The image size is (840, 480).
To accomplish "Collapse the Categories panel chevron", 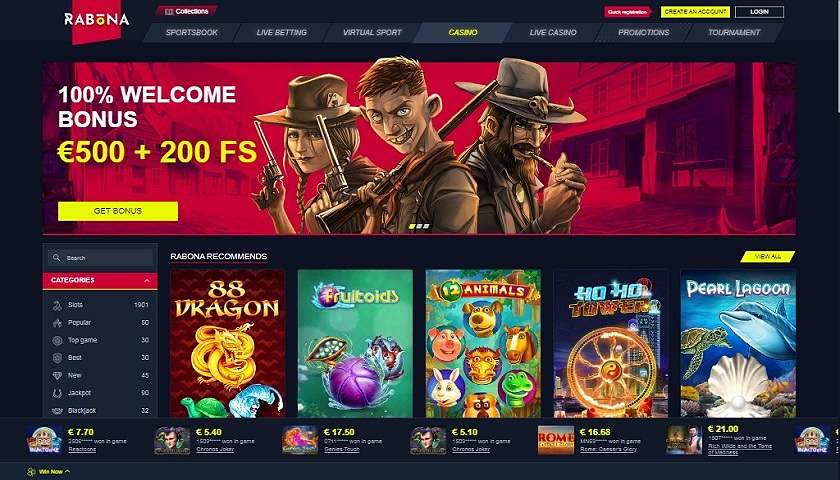I will click(x=147, y=281).
